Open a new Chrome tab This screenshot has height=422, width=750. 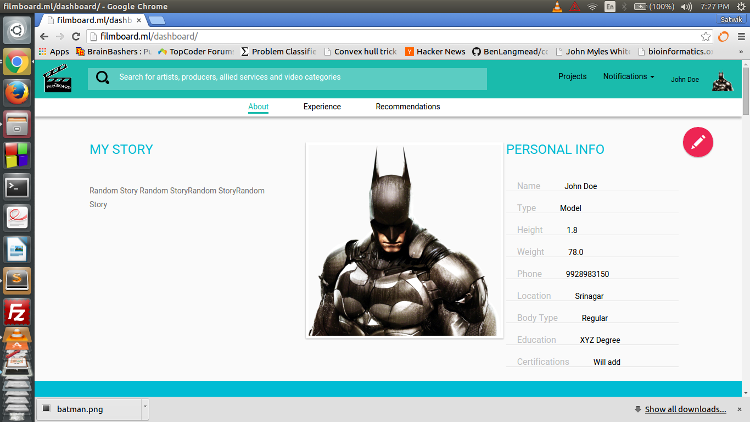[156, 20]
